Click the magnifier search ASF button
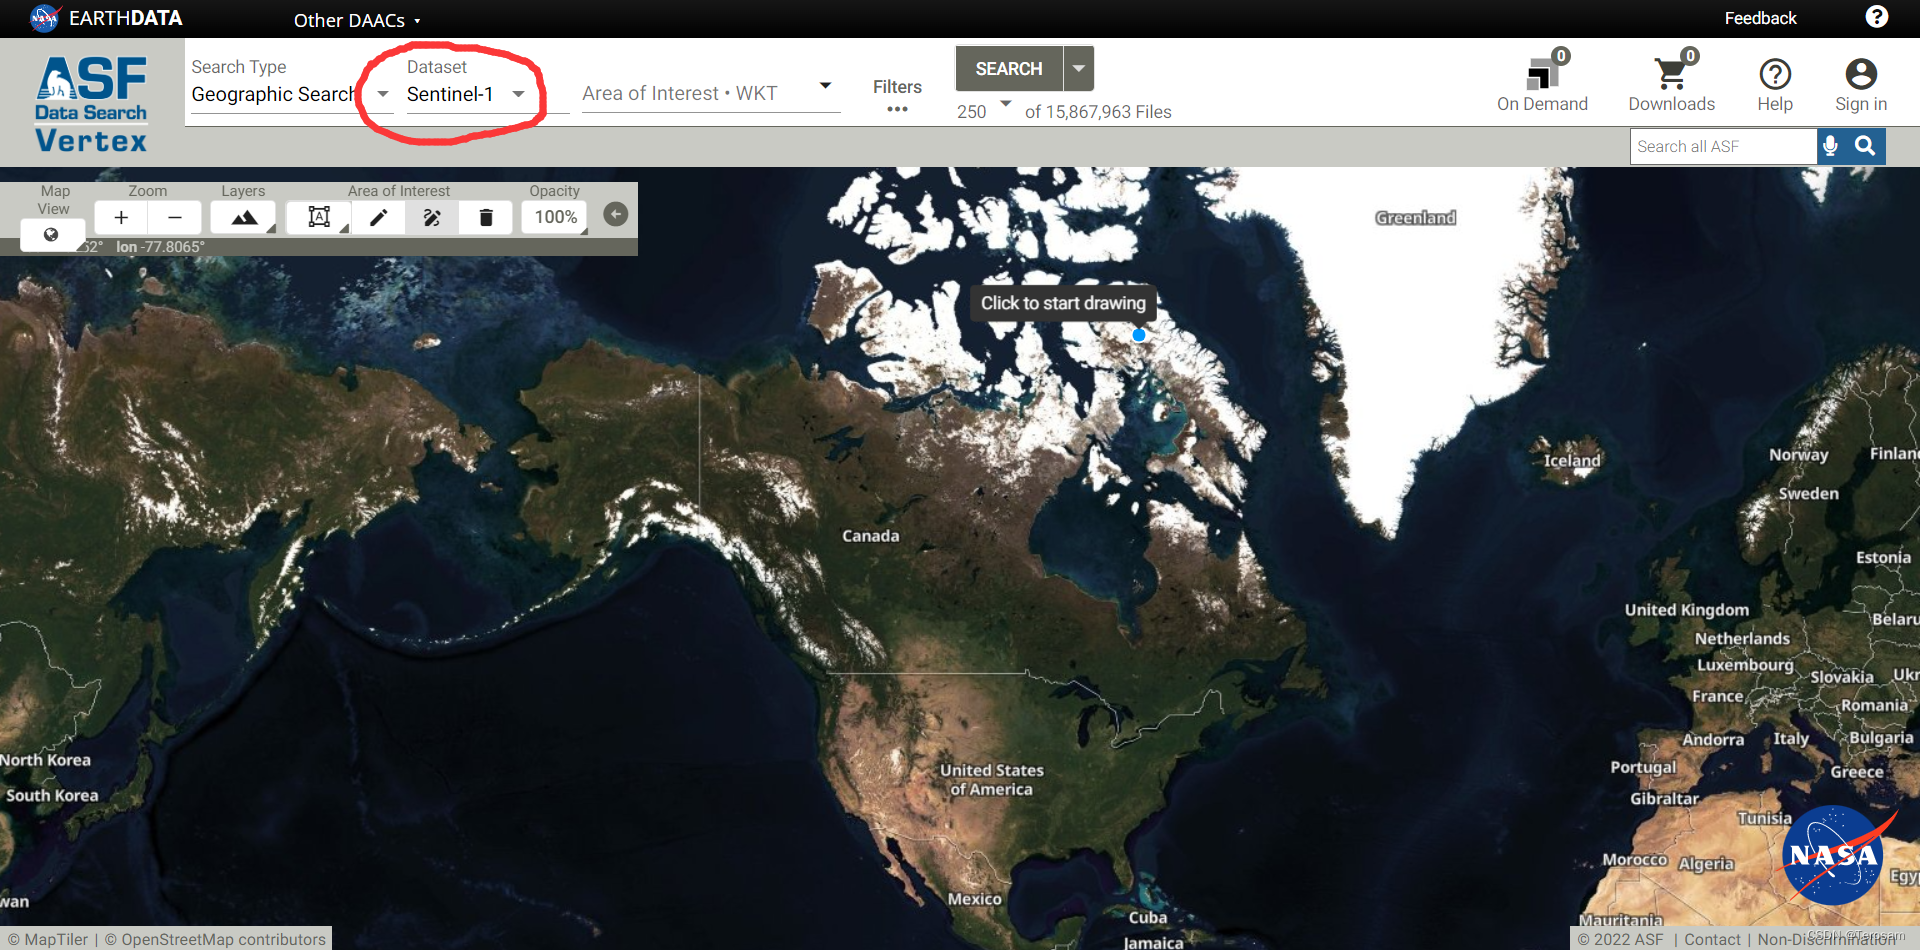 (x=1865, y=146)
